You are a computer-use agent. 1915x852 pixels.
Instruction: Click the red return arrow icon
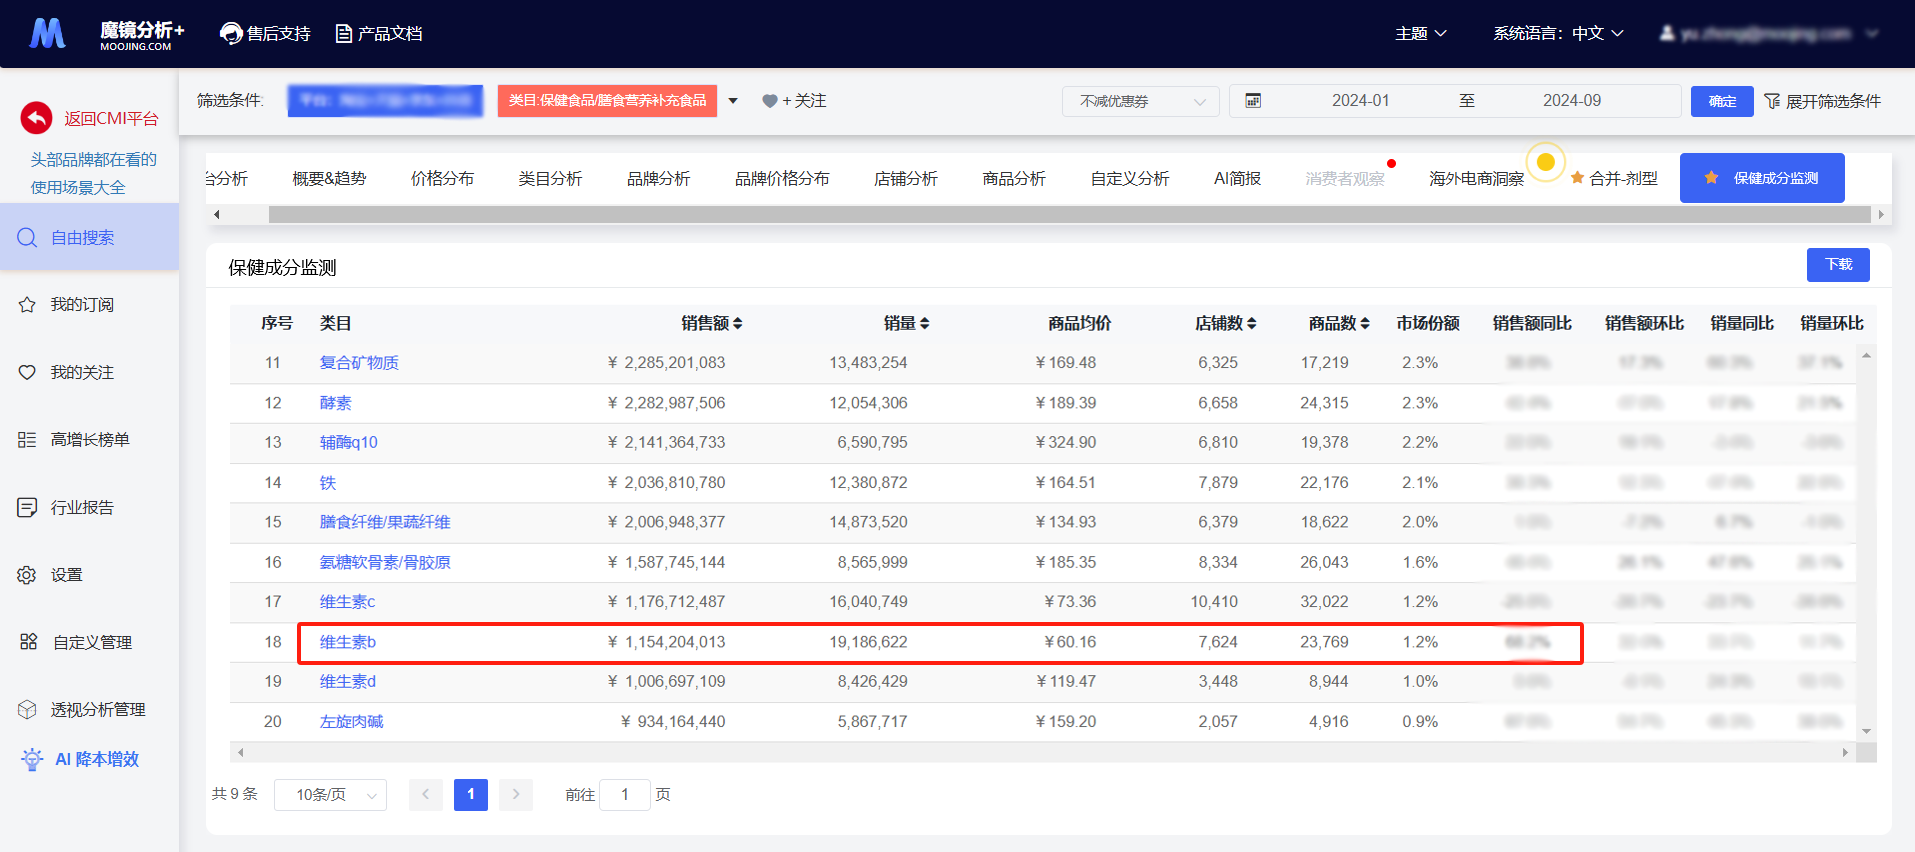pyautogui.click(x=37, y=118)
